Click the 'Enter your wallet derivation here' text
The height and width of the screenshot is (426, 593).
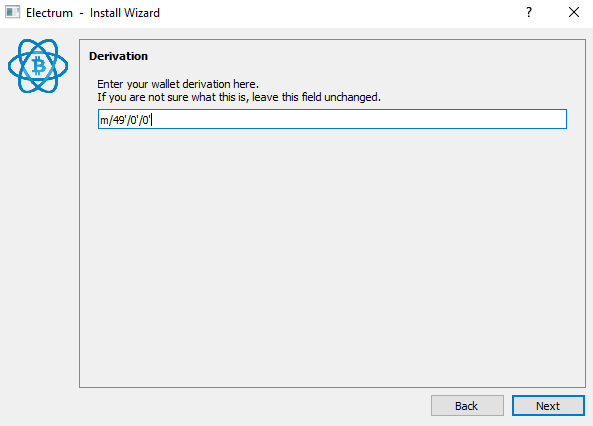point(178,84)
